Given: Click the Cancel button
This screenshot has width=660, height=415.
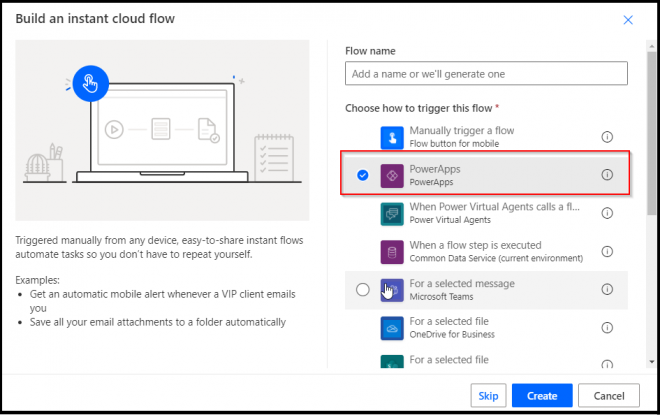Looking at the screenshot, I should click(x=609, y=396).
